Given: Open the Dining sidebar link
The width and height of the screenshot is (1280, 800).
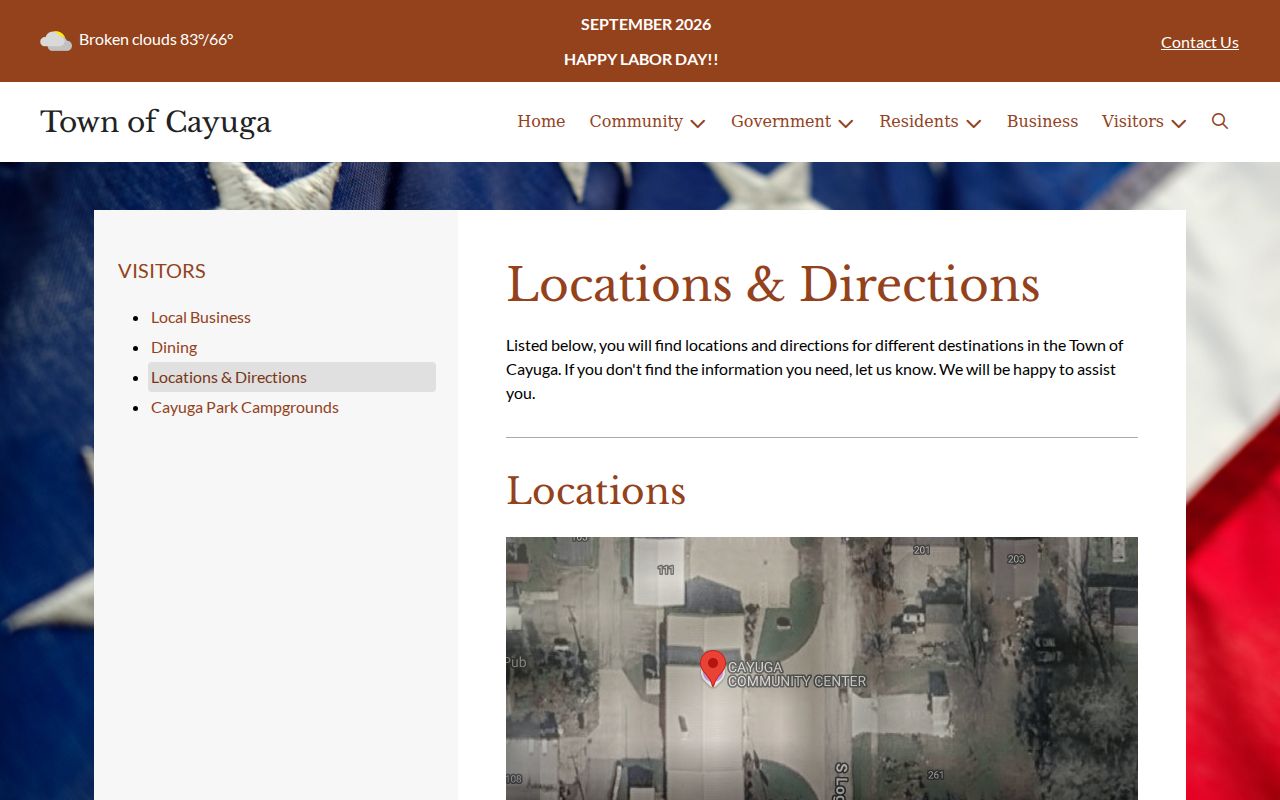Looking at the screenshot, I should click(x=174, y=347).
